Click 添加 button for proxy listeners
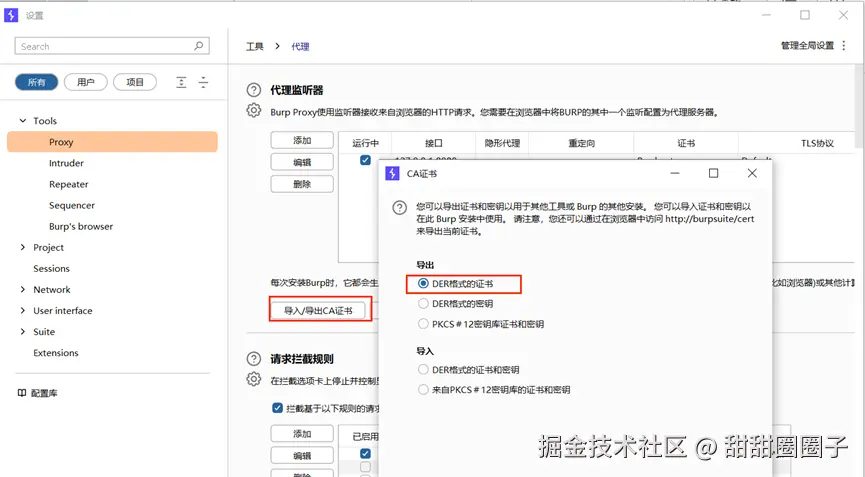The image size is (865, 477). (302, 140)
